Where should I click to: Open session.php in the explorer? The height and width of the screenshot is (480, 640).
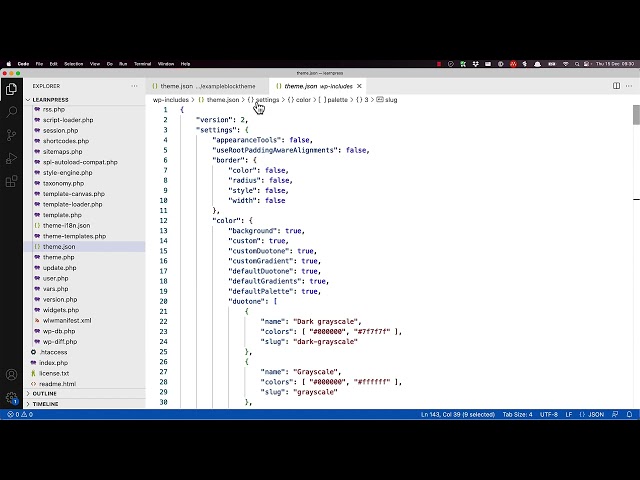coord(60,131)
